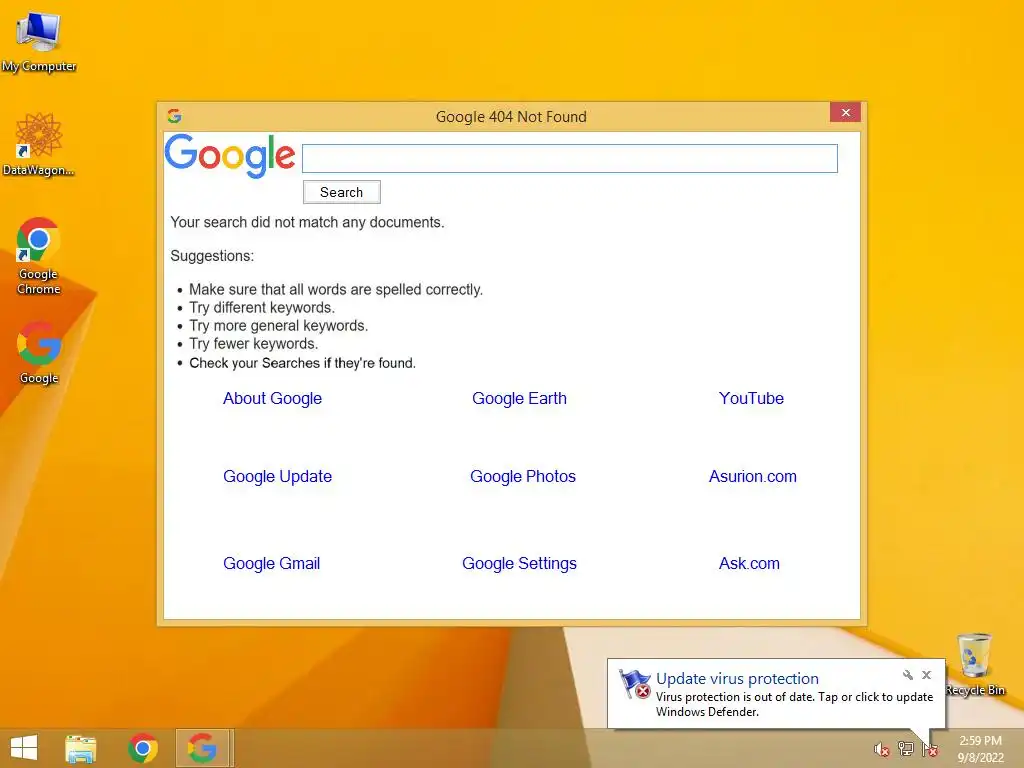
Task: Open the Recycle Bin on desktop
Action: click(975, 664)
